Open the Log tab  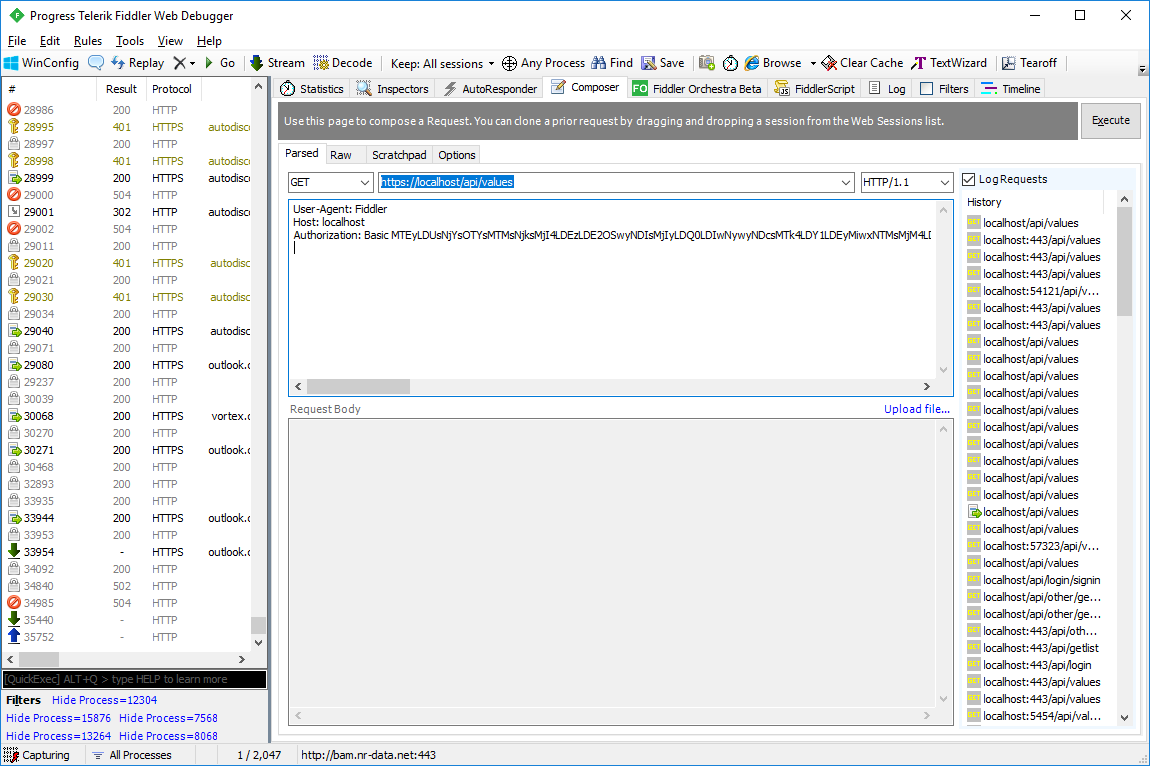pyautogui.click(x=887, y=89)
